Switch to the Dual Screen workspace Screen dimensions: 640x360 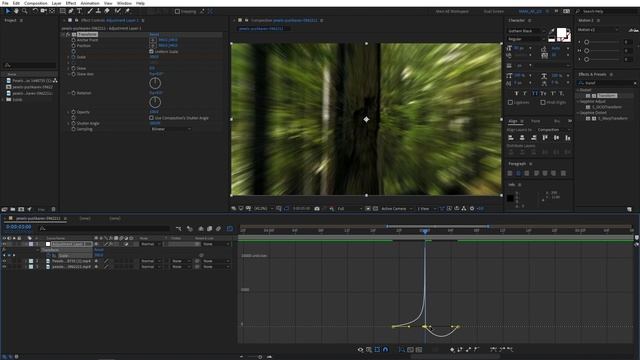coord(493,11)
